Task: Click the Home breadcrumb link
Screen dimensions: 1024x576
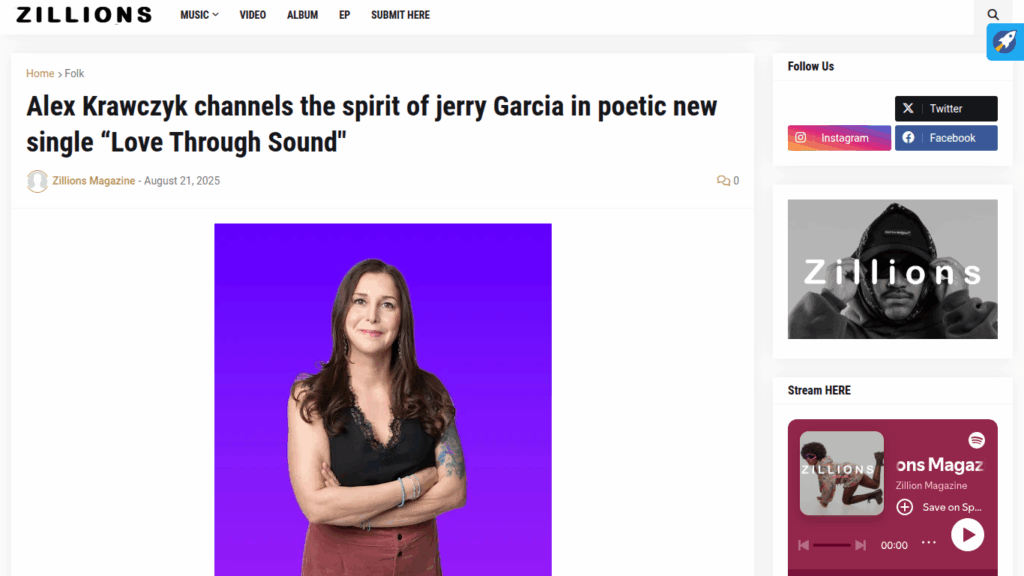Action: click(40, 74)
